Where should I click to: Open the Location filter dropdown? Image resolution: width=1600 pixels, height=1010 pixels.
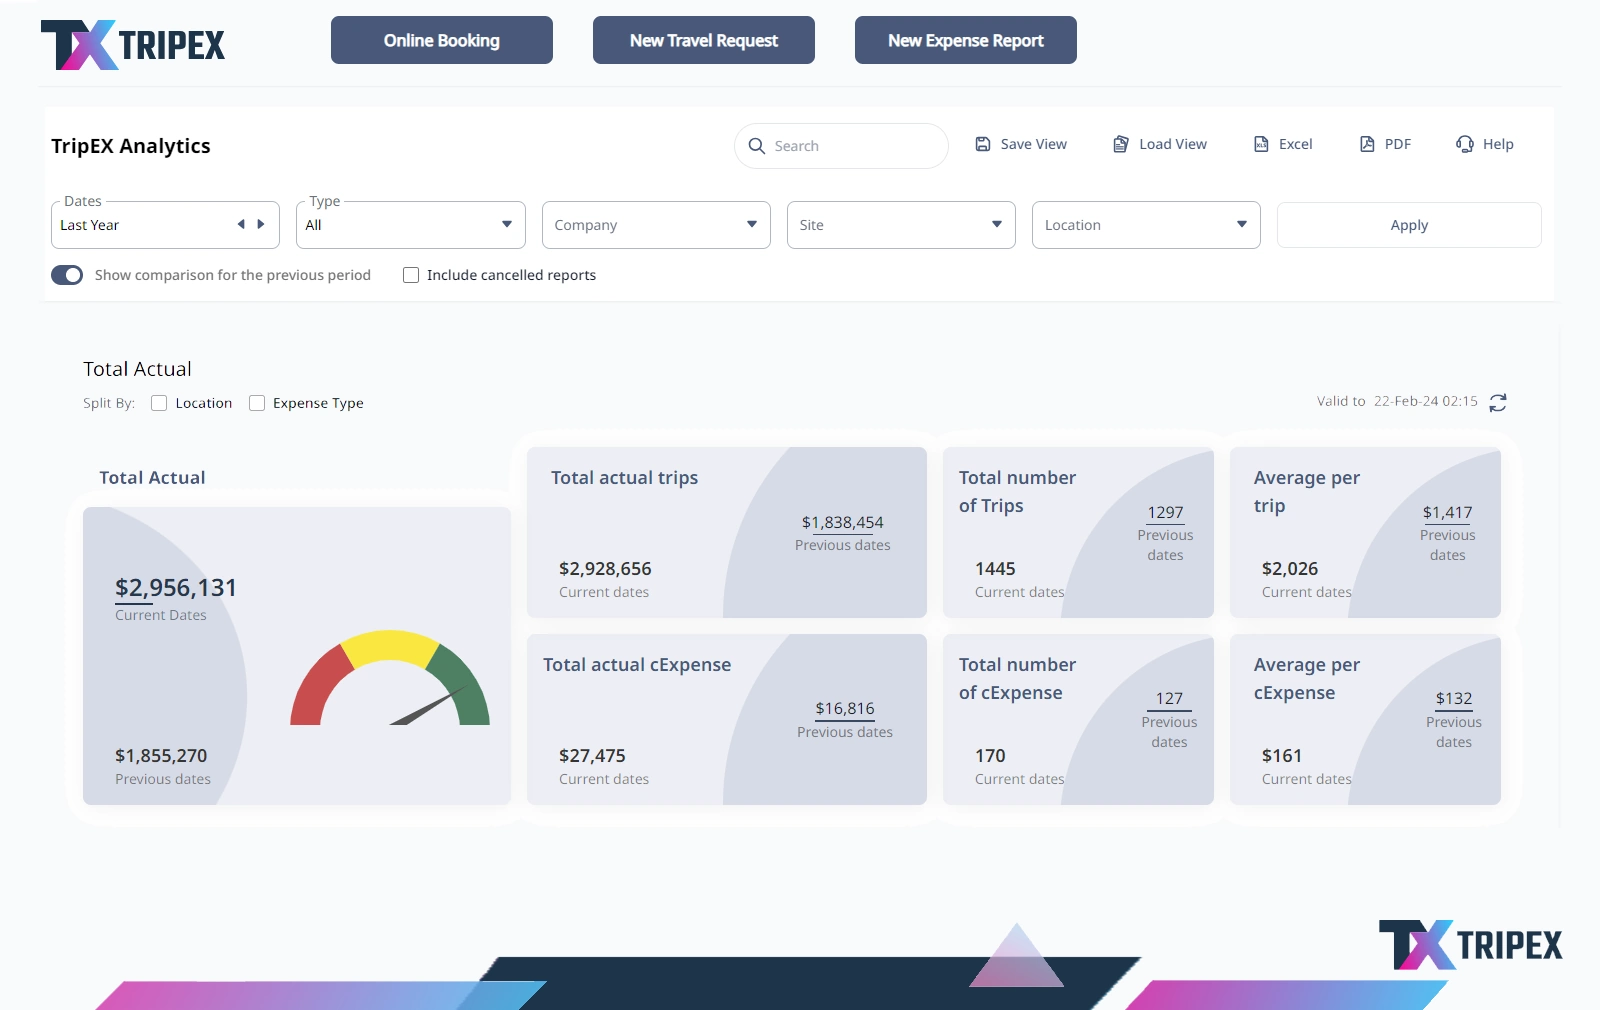coord(1146,225)
